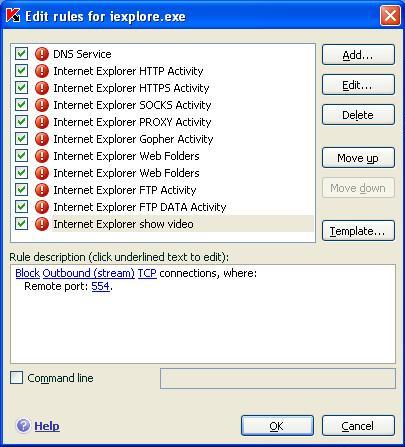Open the Template... menu button
405x447 pixels.
pyautogui.click(x=358, y=231)
